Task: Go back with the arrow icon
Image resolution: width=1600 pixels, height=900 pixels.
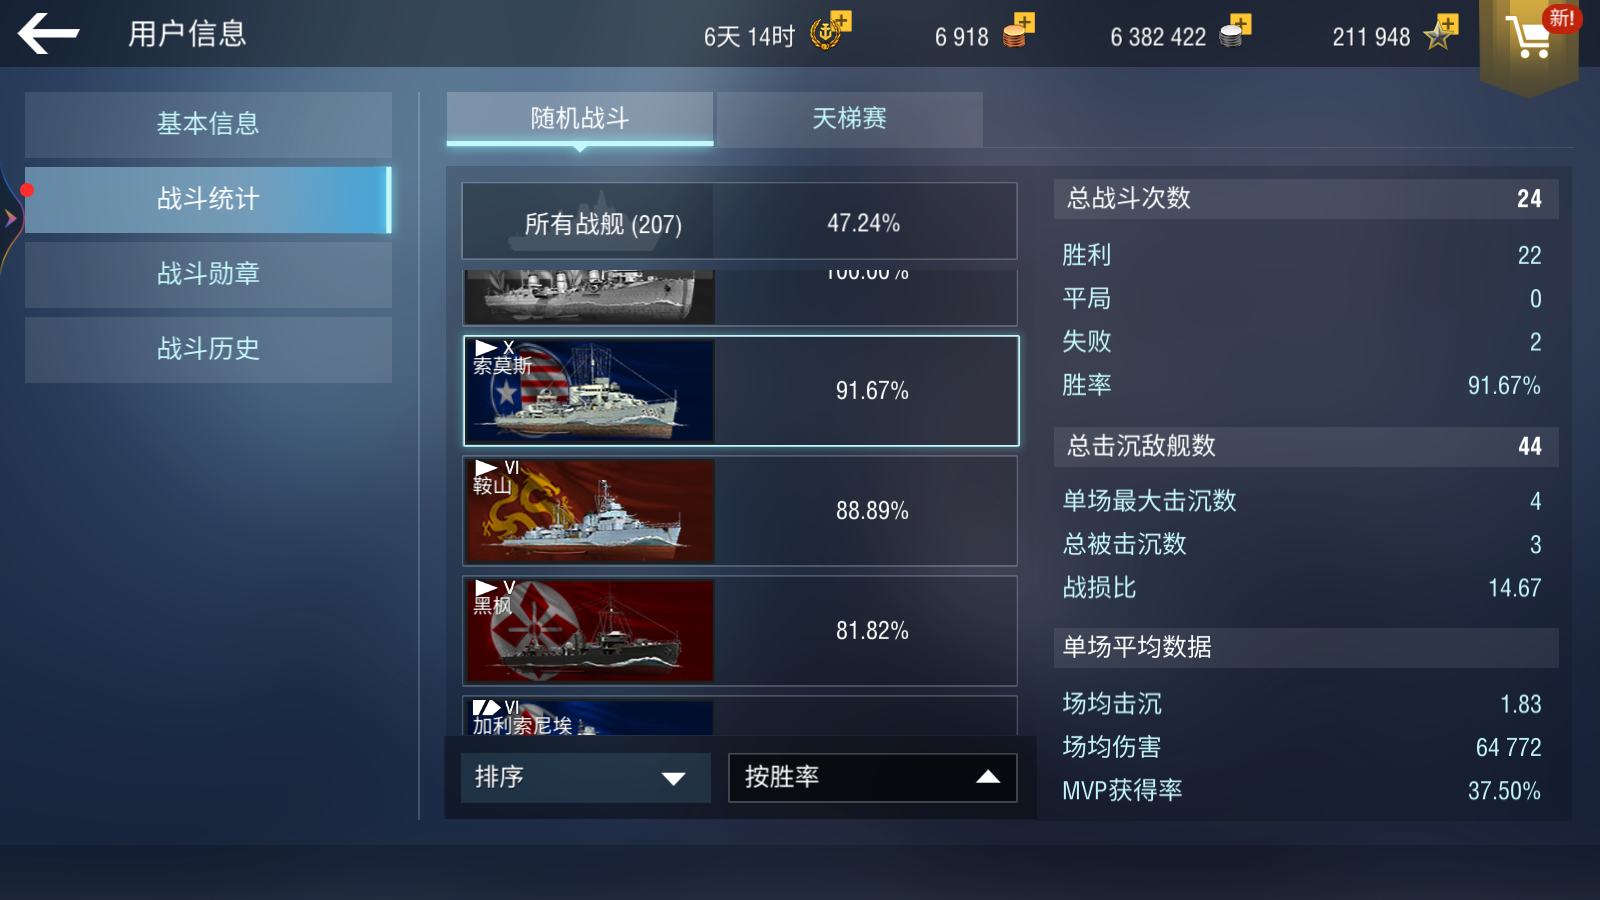Action: tap(48, 34)
